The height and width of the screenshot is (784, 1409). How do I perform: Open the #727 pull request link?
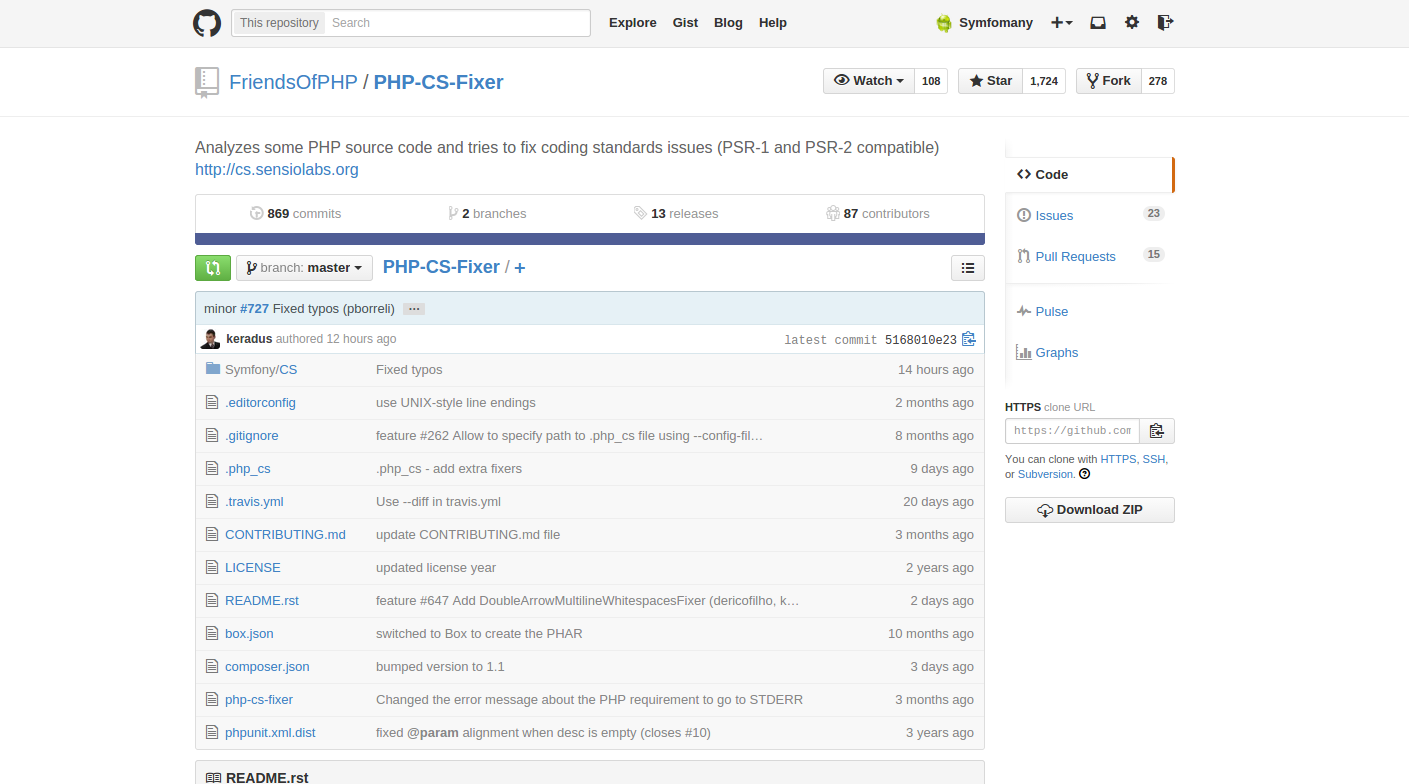[x=254, y=309]
